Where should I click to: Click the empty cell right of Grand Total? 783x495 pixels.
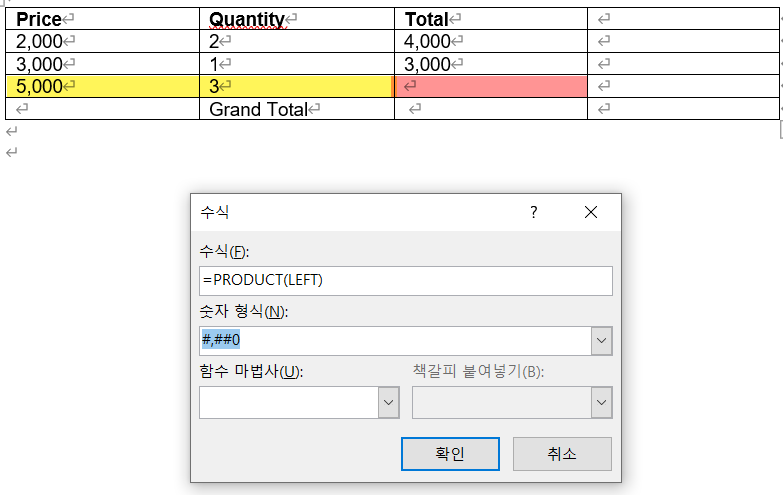click(x=491, y=109)
